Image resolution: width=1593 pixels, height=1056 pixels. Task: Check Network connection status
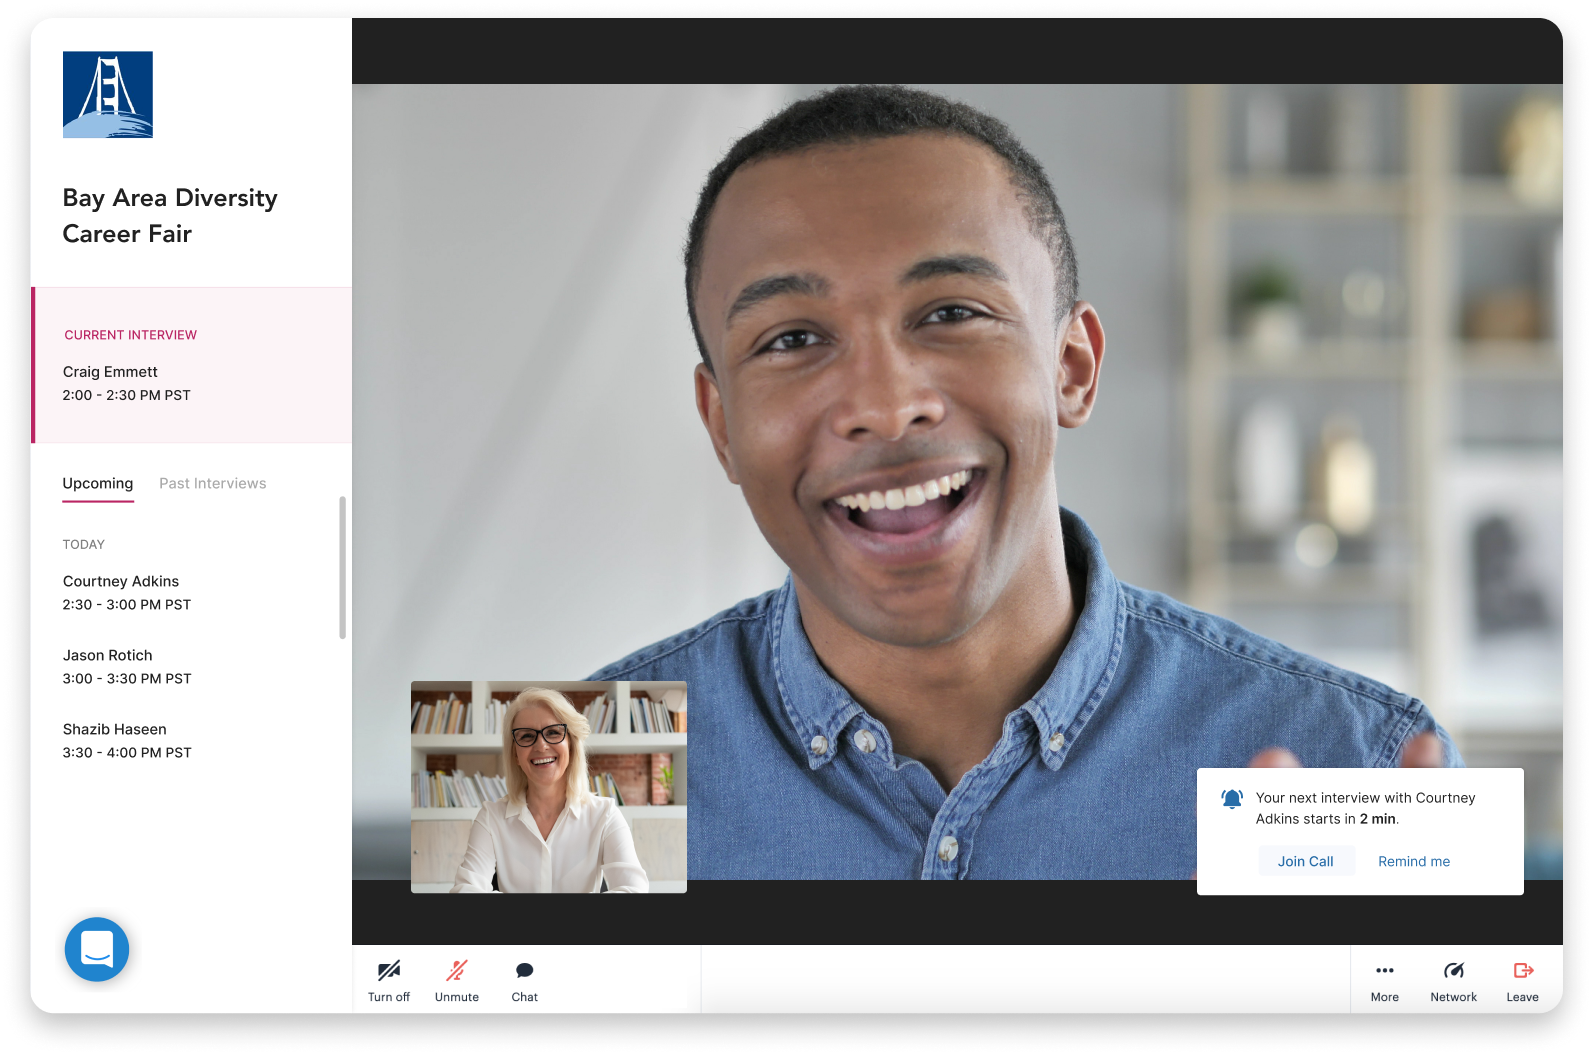pos(1453,980)
